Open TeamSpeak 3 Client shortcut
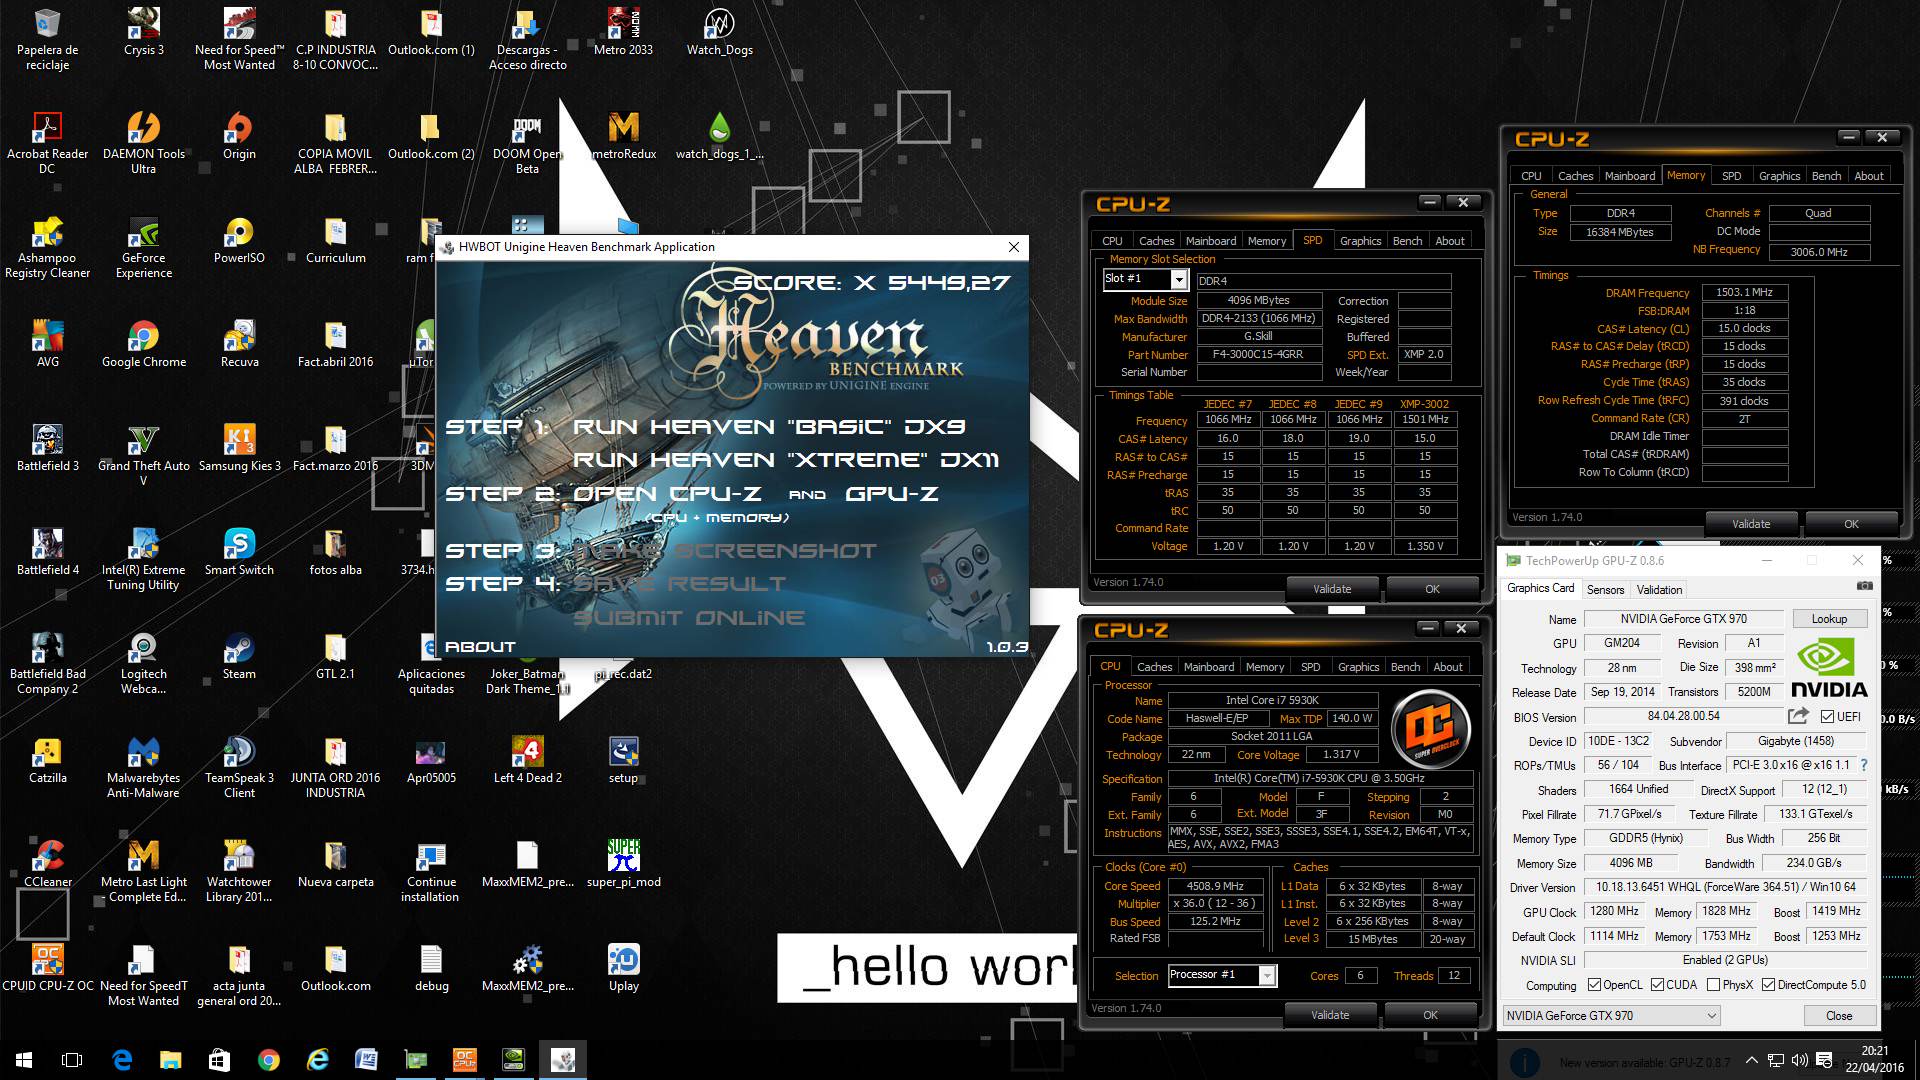 [239, 767]
